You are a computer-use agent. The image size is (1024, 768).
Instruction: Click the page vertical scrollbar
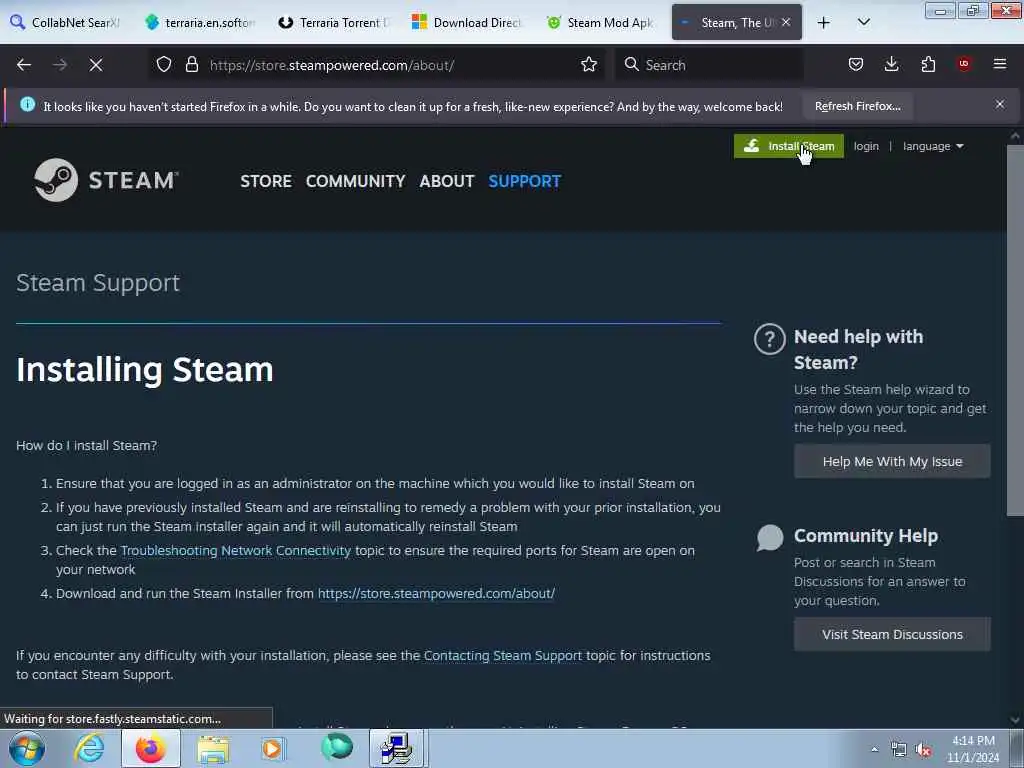click(1014, 330)
